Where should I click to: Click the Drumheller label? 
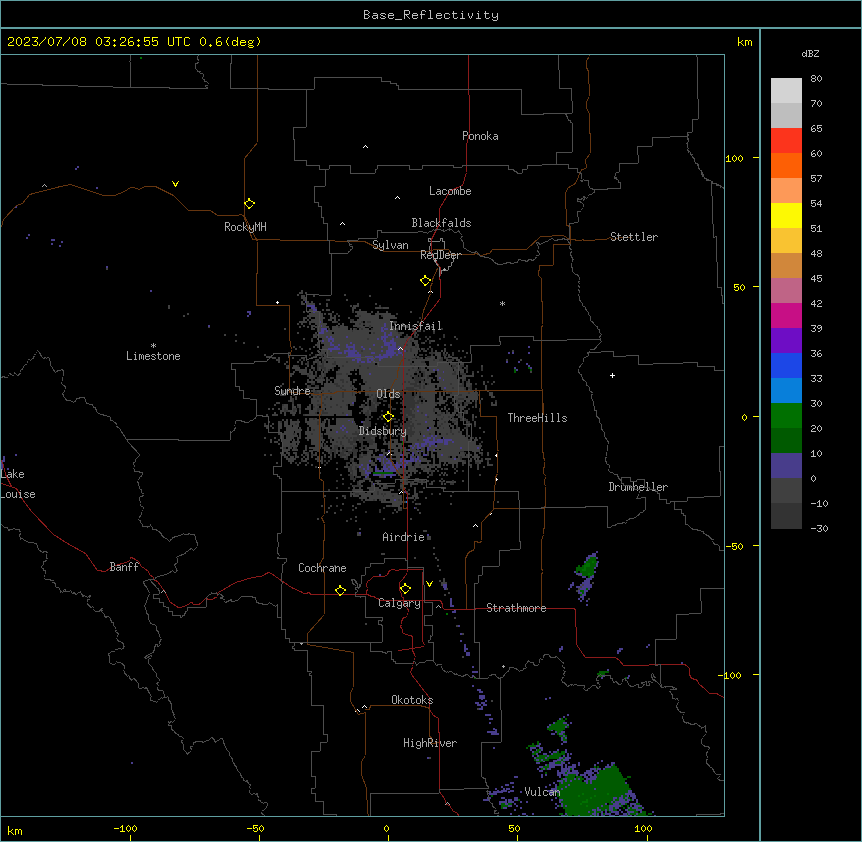[x=638, y=487]
